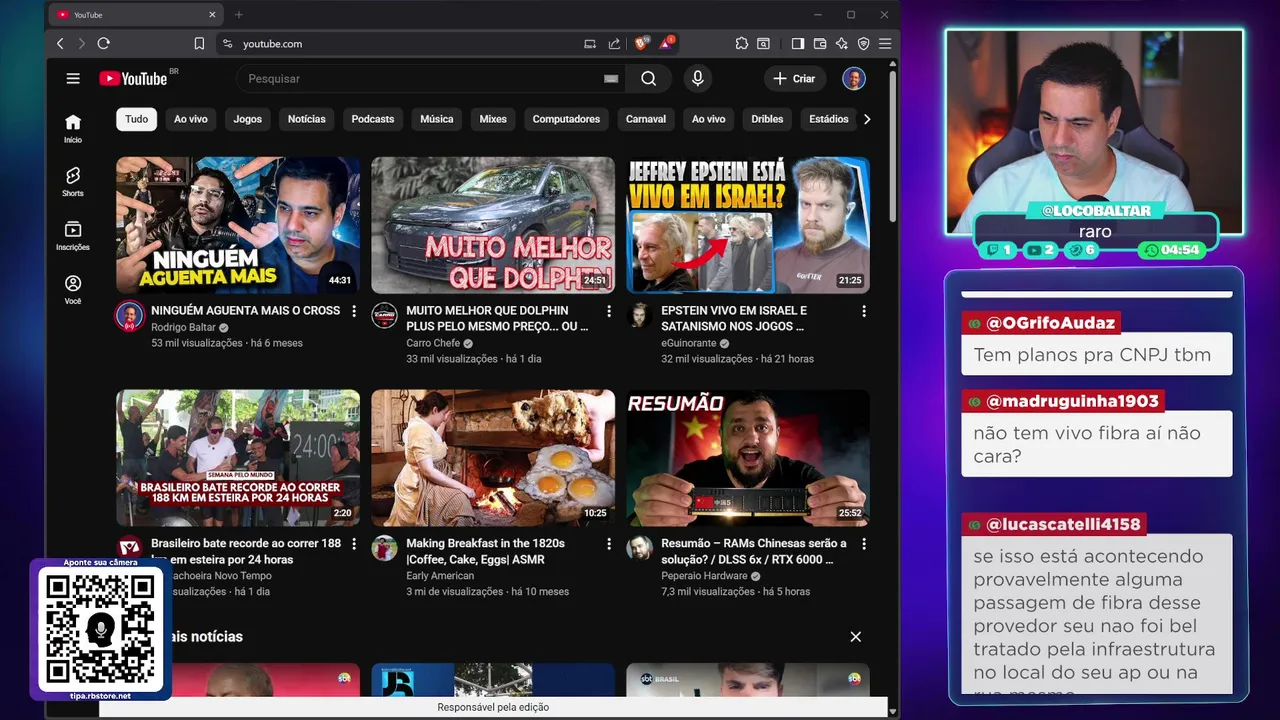Open options for Making Breakfast in 1820s video

tap(609, 544)
